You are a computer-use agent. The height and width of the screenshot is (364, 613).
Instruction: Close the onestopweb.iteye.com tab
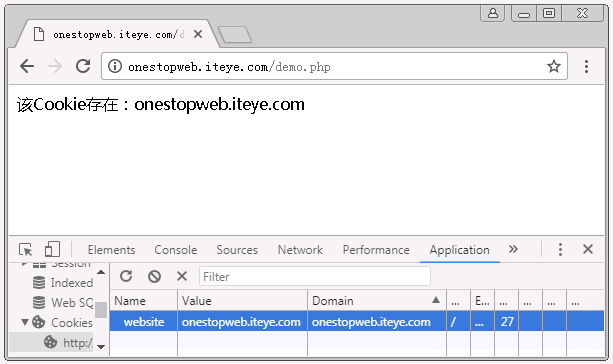(198, 34)
